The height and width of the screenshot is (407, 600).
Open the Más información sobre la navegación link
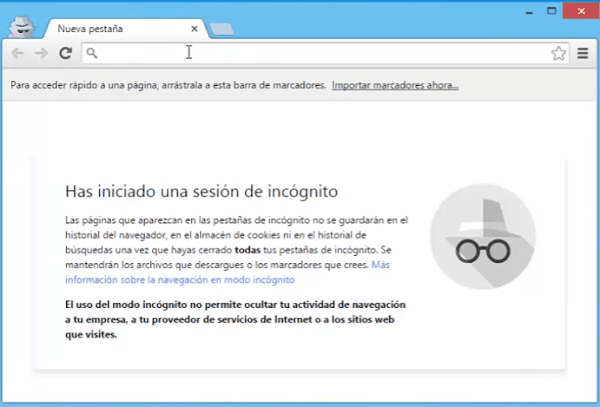[227, 272]
